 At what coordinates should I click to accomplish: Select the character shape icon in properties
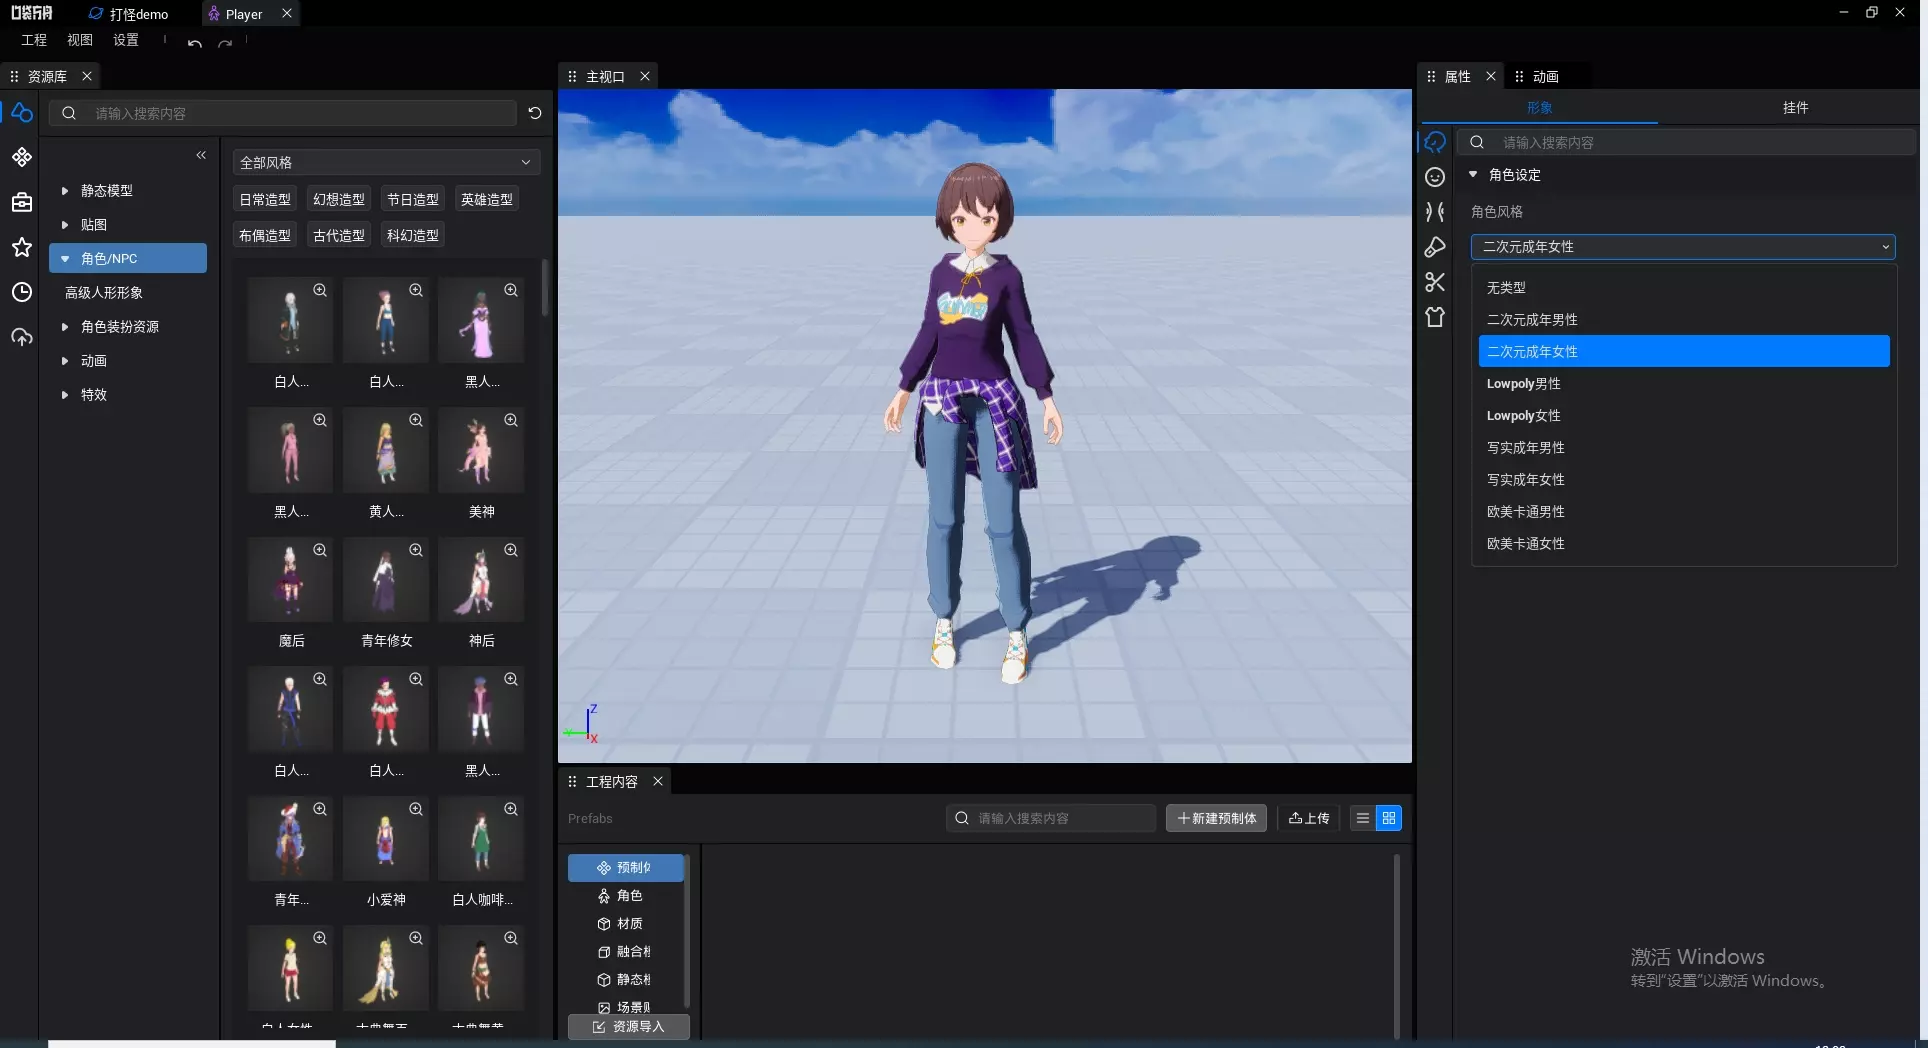click(1435, 142)
